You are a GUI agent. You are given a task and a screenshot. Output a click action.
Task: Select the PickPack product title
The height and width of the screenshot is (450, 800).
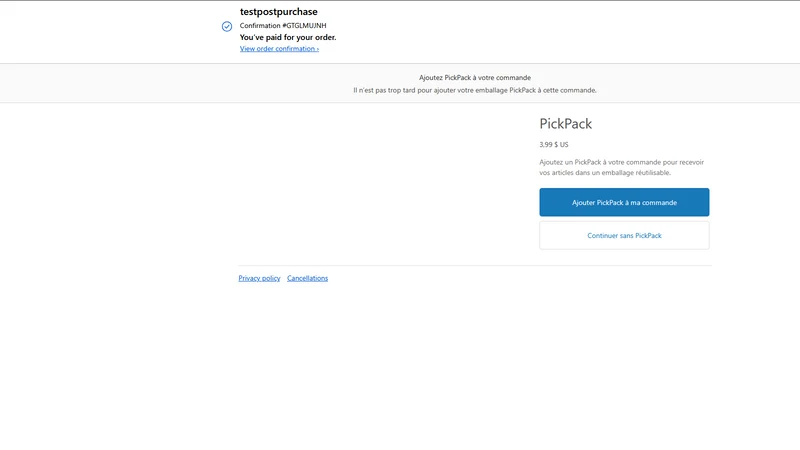[x=565, y=124]
